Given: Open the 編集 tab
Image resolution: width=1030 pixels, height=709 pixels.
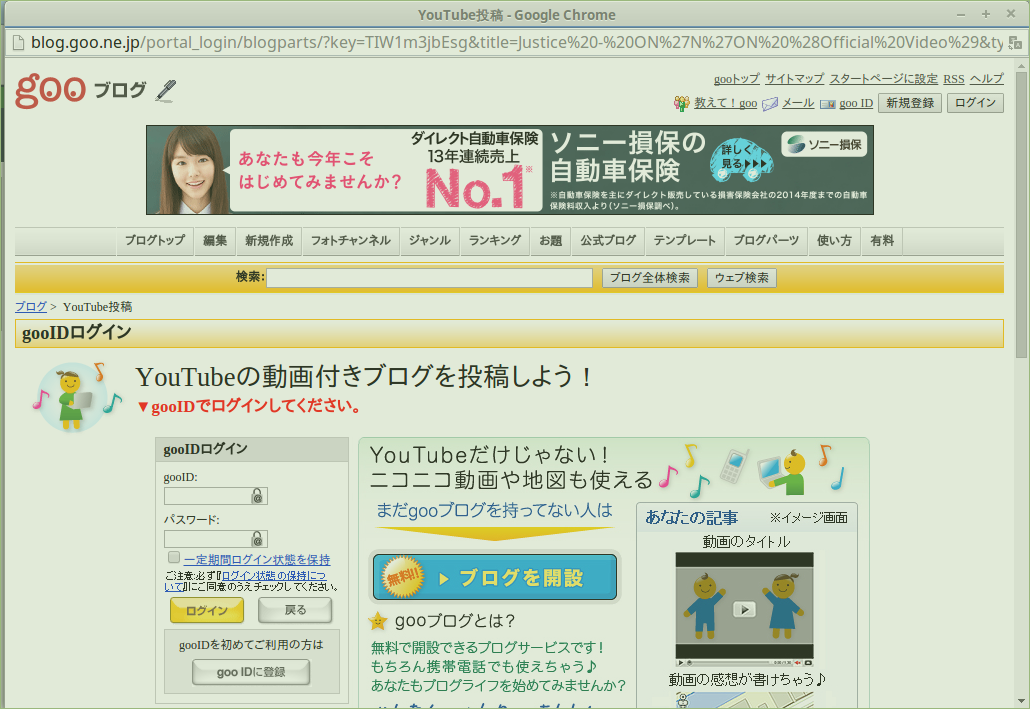Looking at the screenshot, I should [x=215, y=240].
